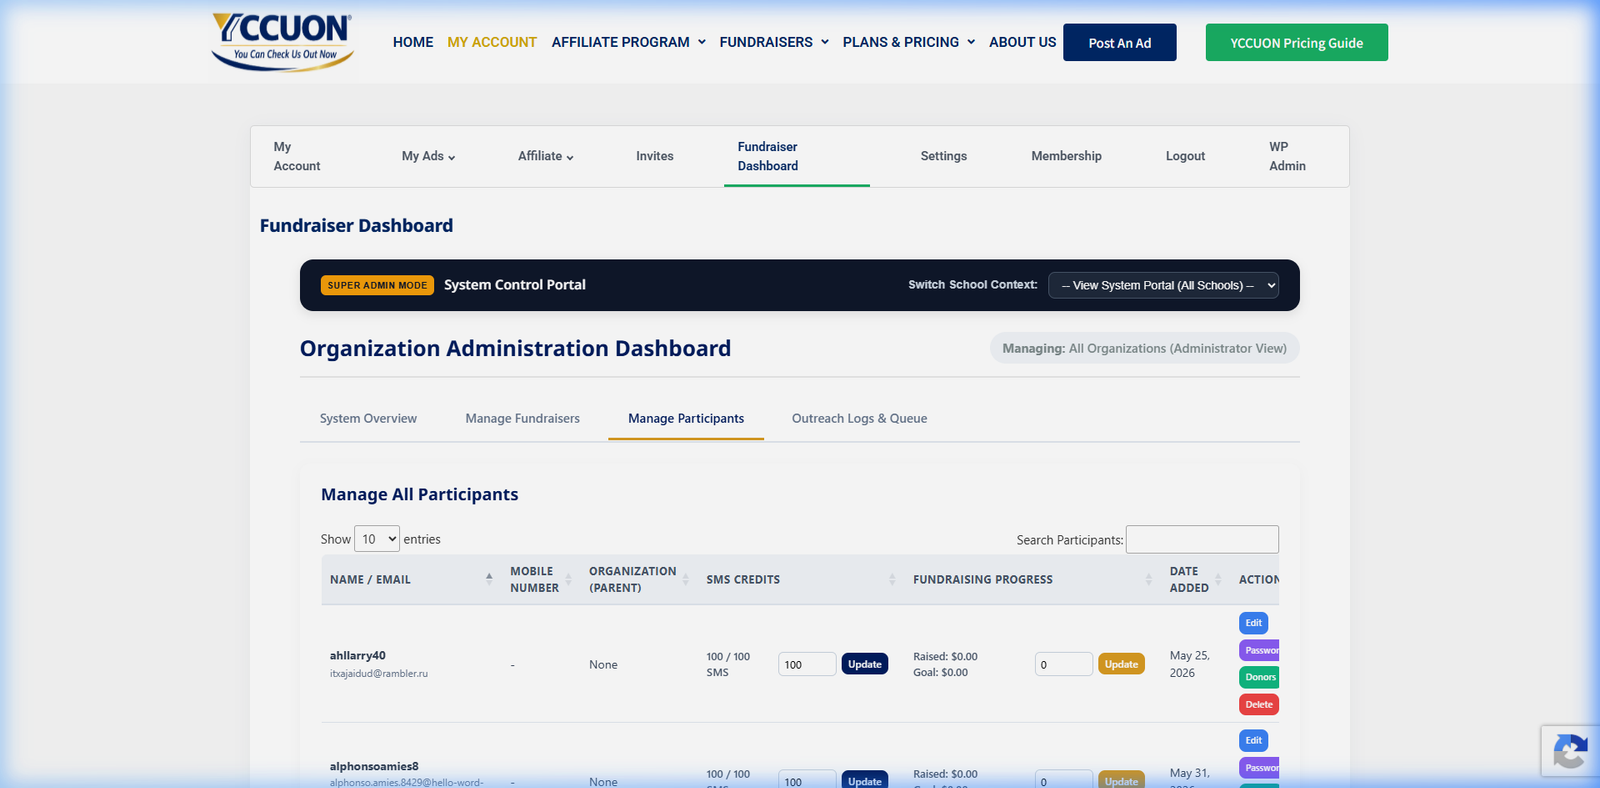
Task: Open Switch School Context dropdown
Action: pyautogui.click(x=1164, y=285)
